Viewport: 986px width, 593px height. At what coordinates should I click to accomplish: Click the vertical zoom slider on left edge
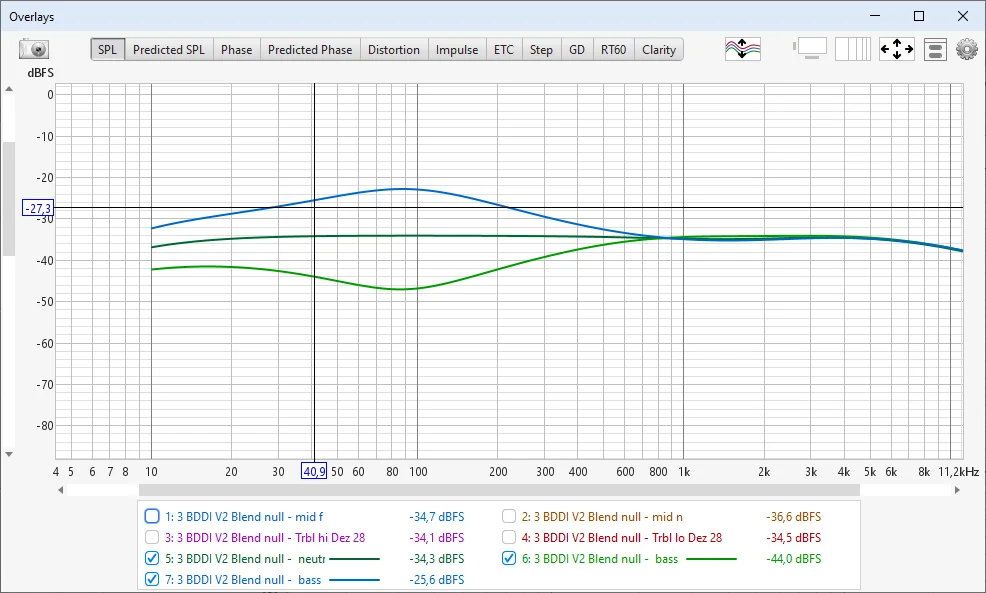point(9,198)
